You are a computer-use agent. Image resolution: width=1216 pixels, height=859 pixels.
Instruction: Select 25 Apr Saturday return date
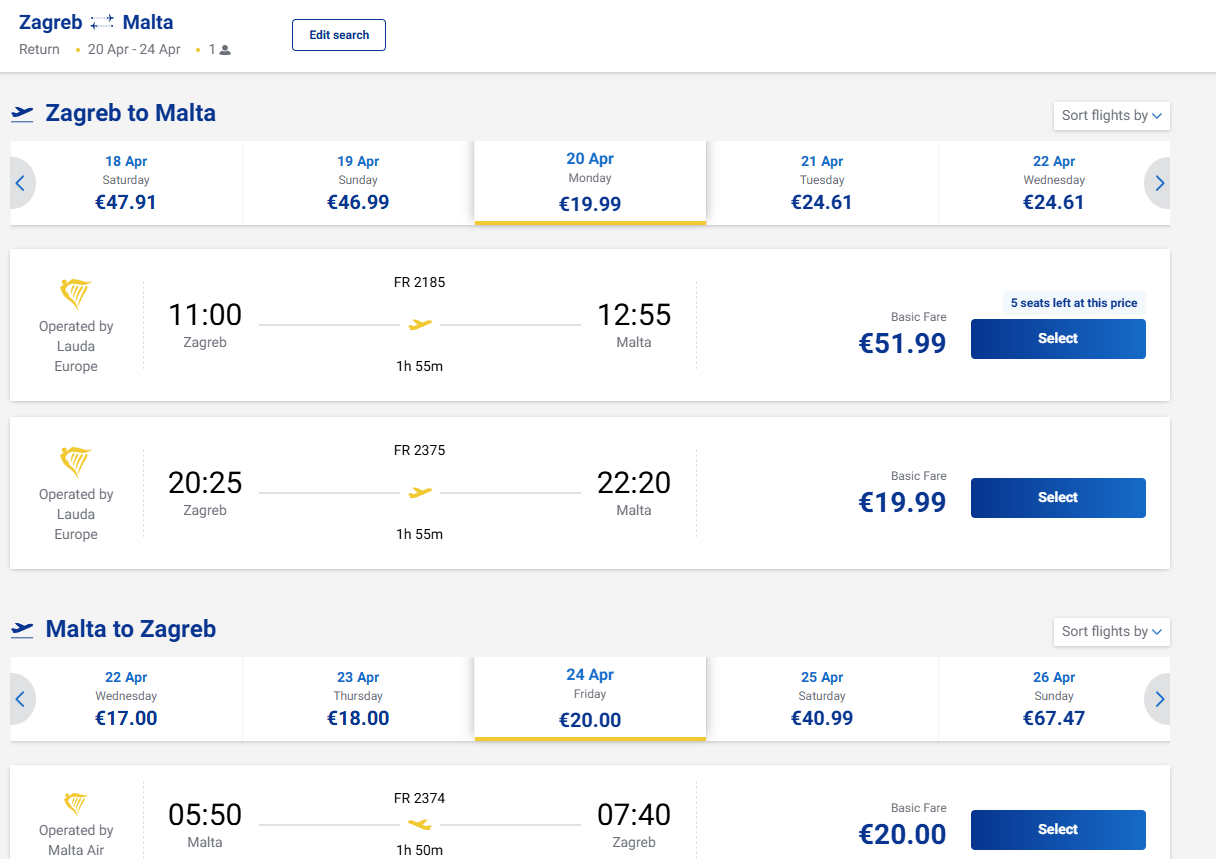pos(822,699)
